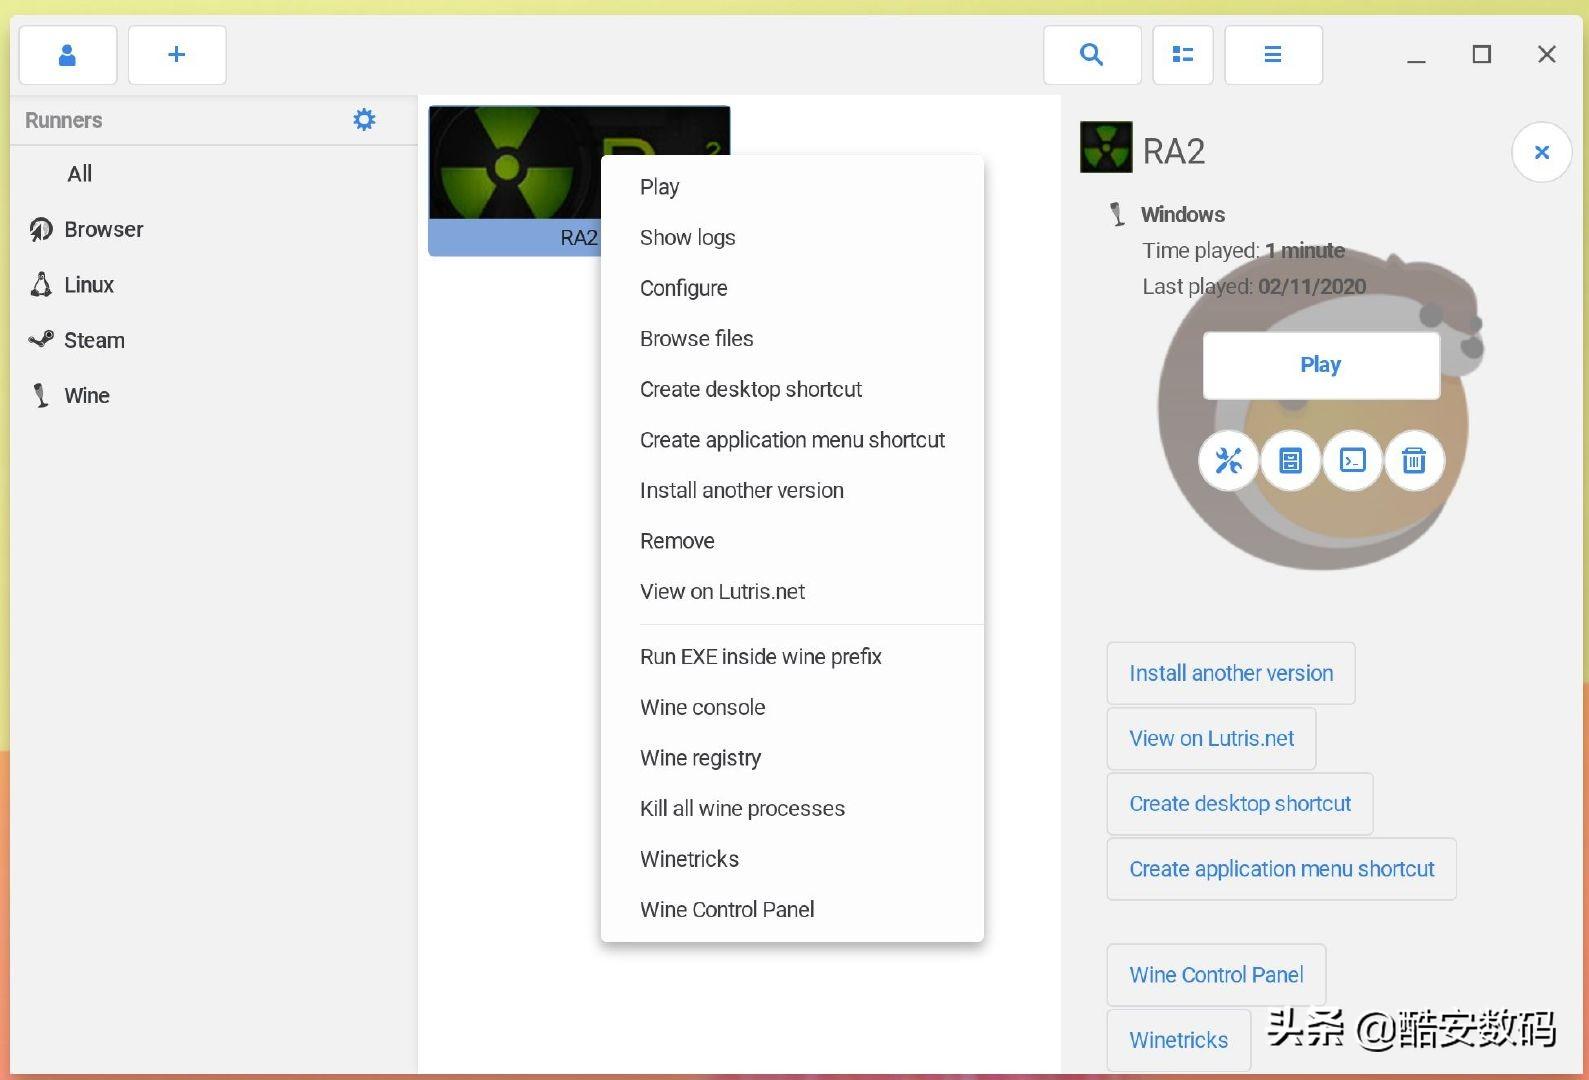The height and width of the screenshot is (1080, 1589).
Task: Choose Wine Control Panel in context menu
Action: click(x=792, y=910)
